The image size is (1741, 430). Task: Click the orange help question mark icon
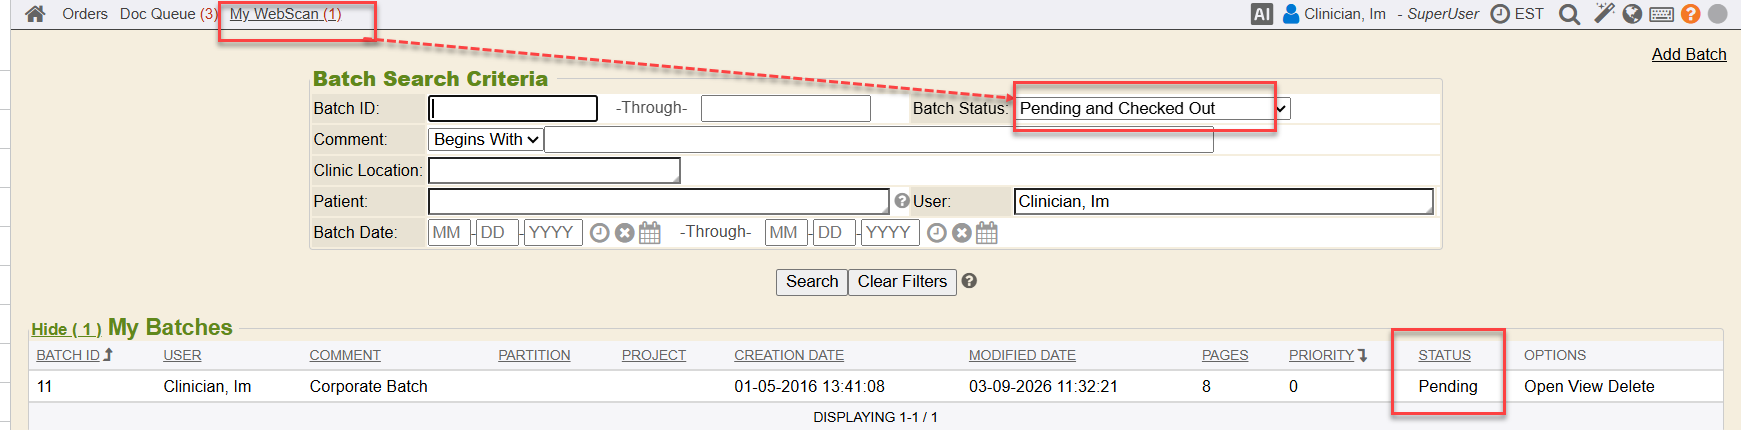(x=1690, y=14)
